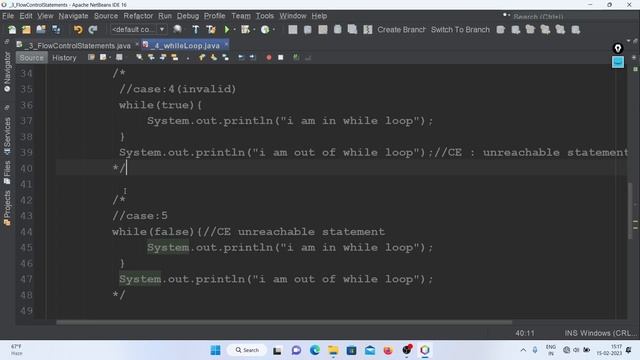This screenshot has width=640, height=360.
Task: Click the New Project icon
Action: click(27, 29)
